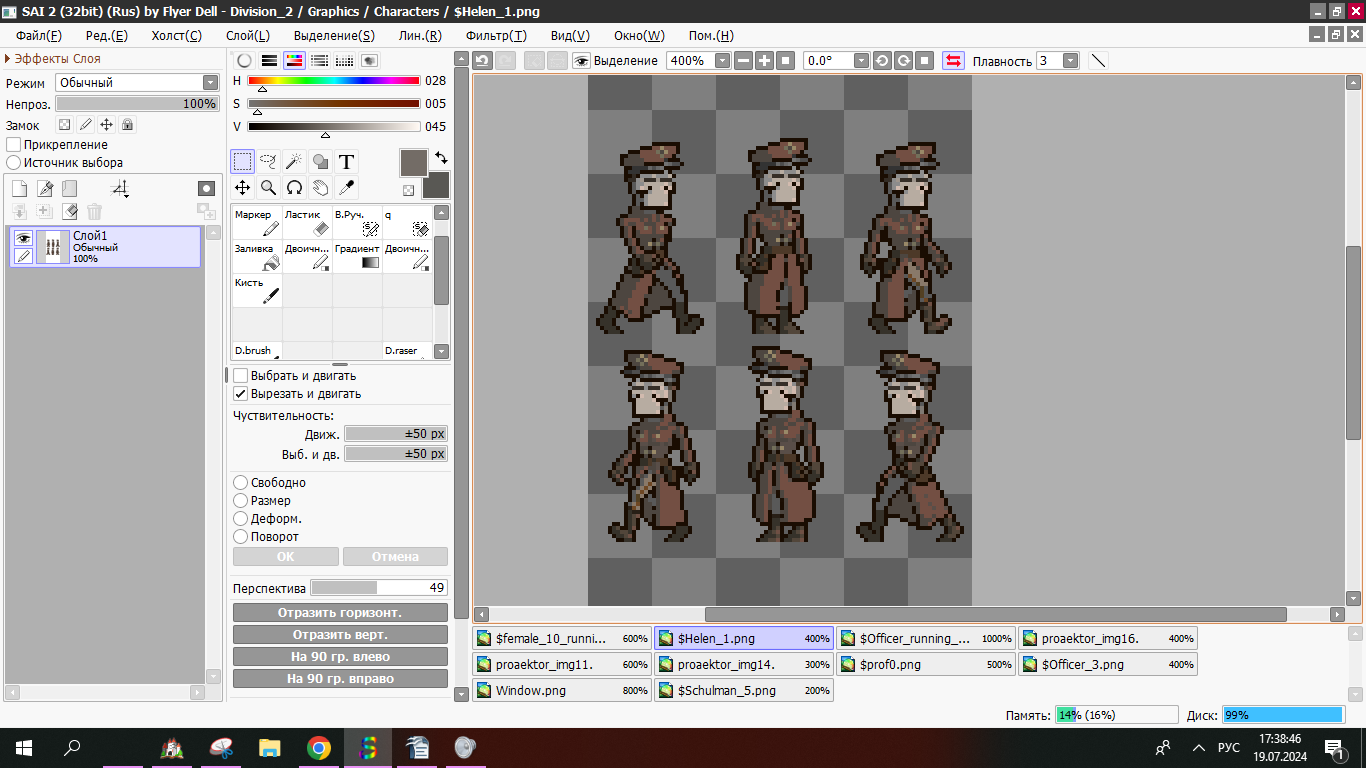Click the hue H color slider
1366x768 pixels.
click(x=333, y=81)
